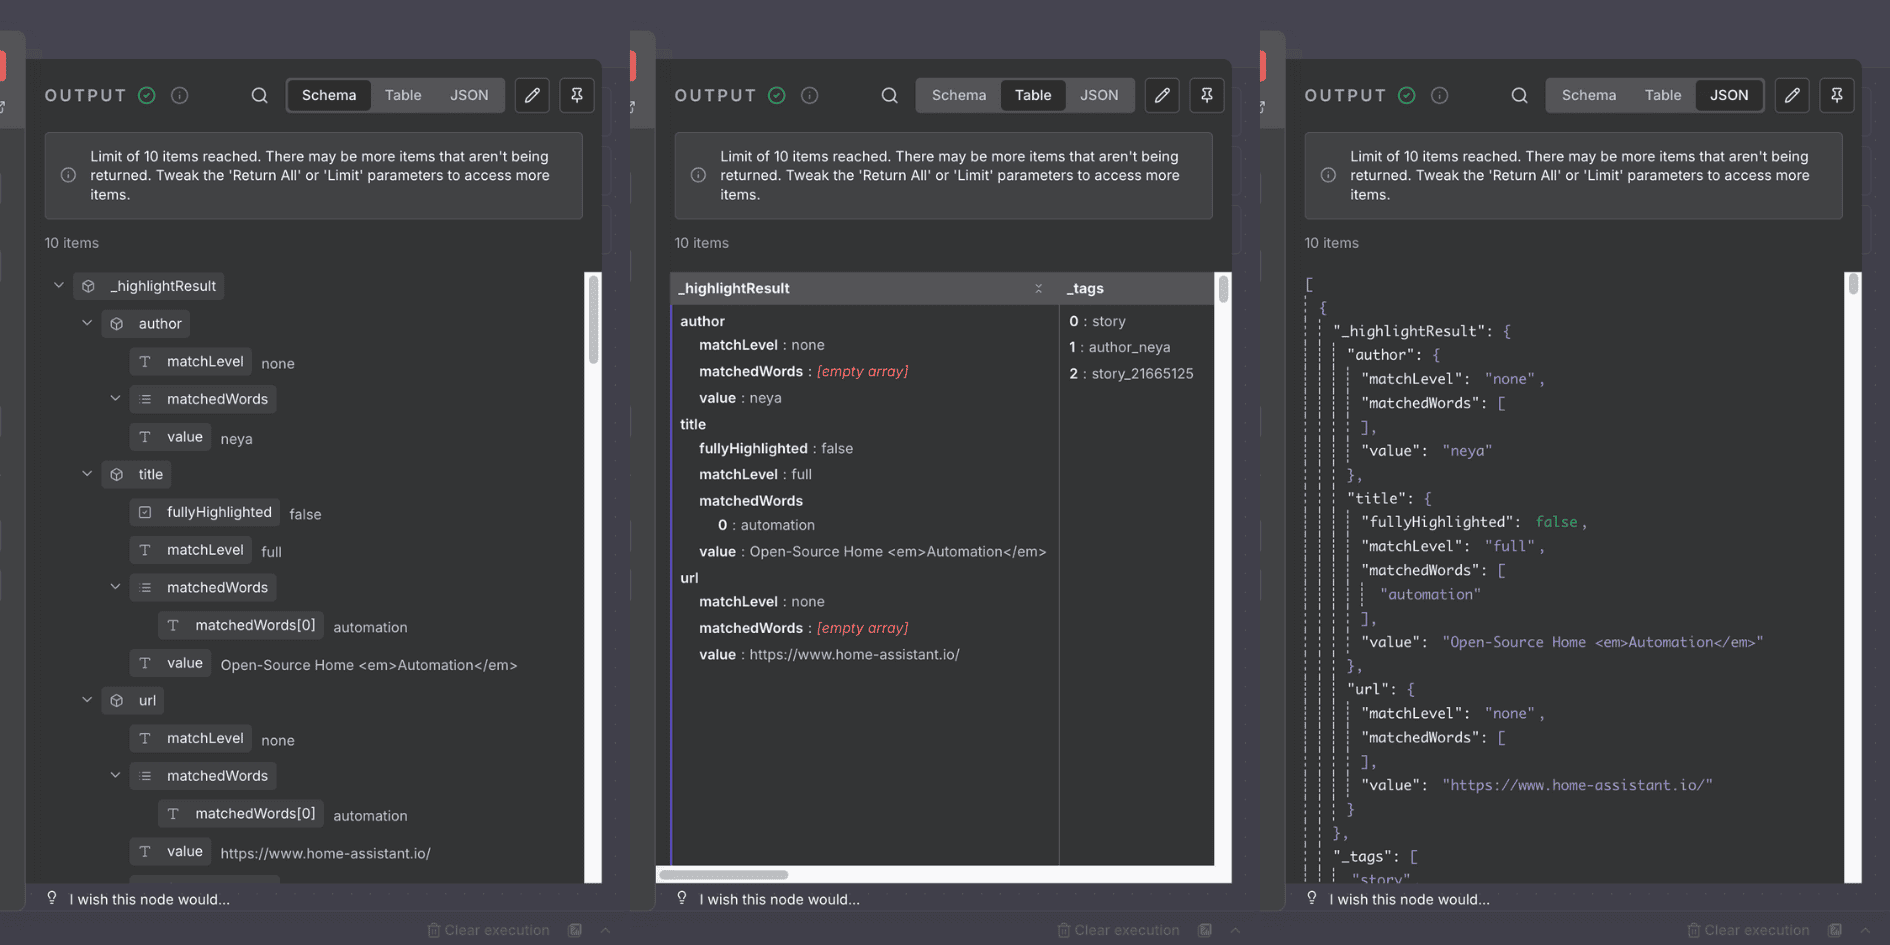Screen dimensions: 1890x945
Task: Click edit pencil icon in right panel
Action: click(x=1792, y=95)
